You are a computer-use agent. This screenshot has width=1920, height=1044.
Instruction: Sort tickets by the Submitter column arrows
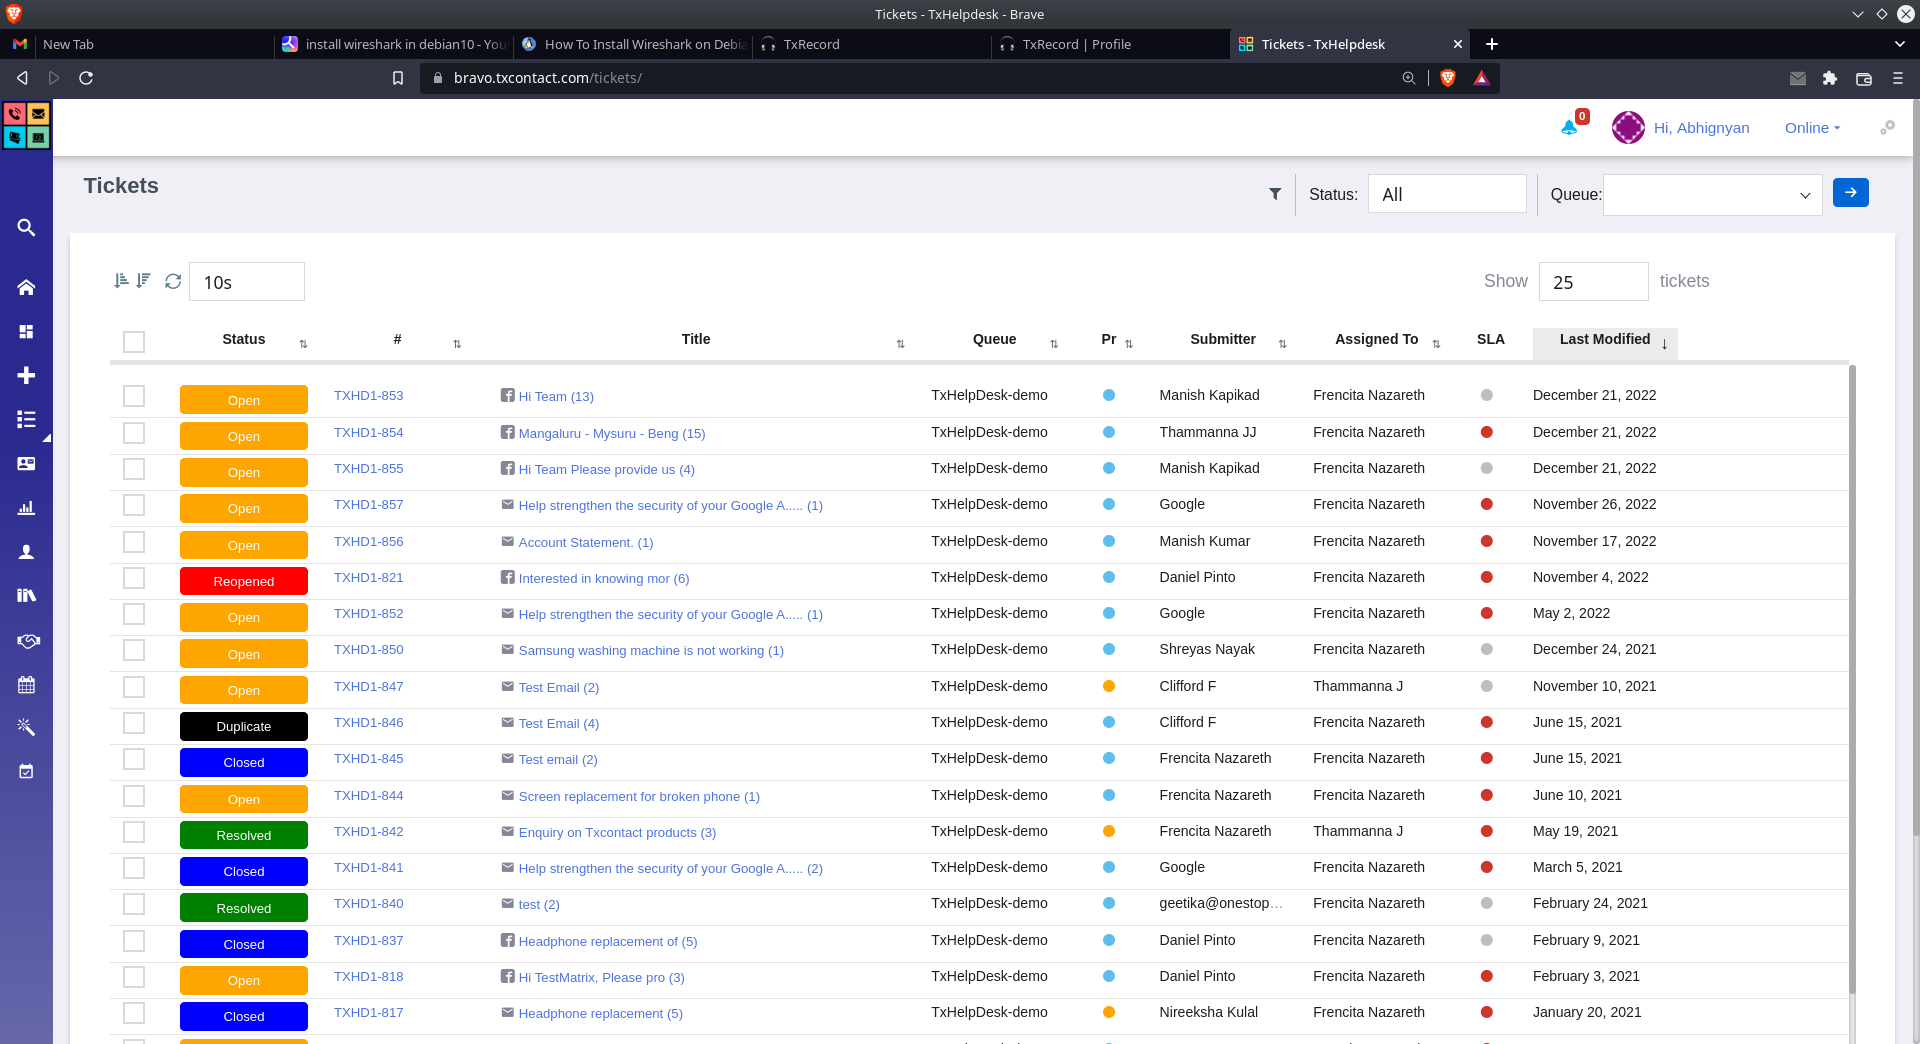(1282, 344)
